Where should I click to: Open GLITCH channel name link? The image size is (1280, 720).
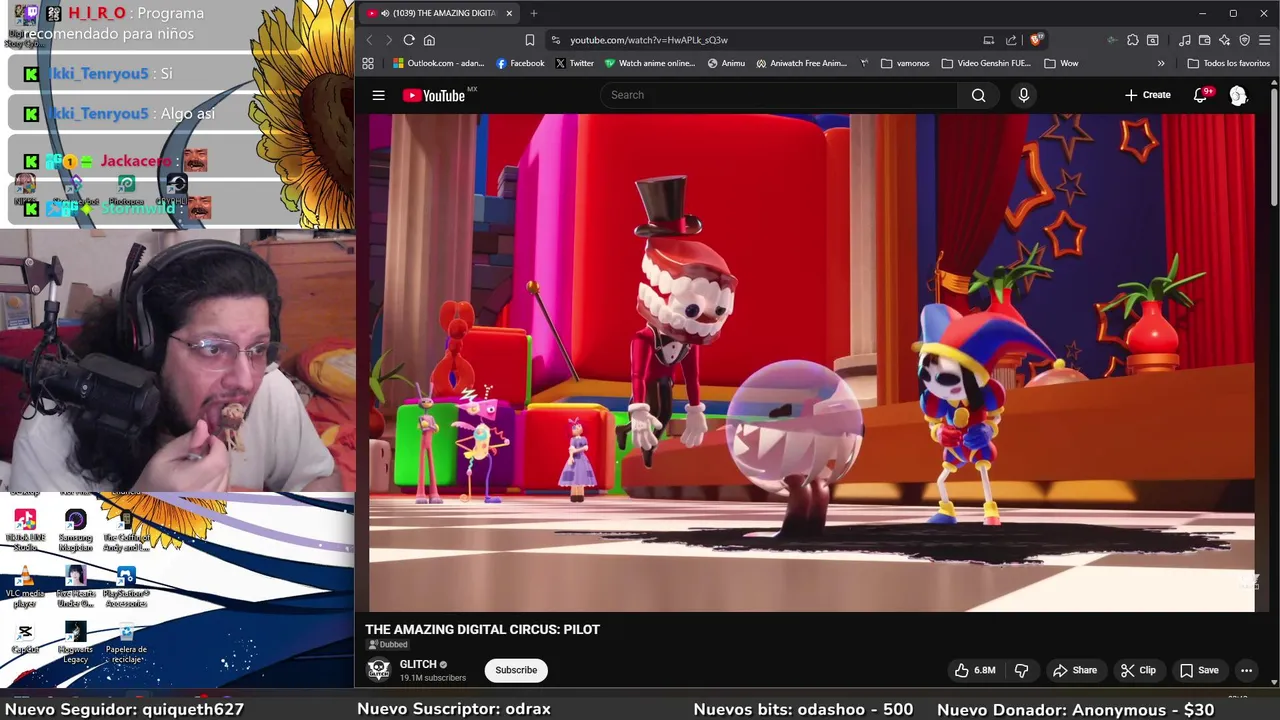click(x=418, y=664)
